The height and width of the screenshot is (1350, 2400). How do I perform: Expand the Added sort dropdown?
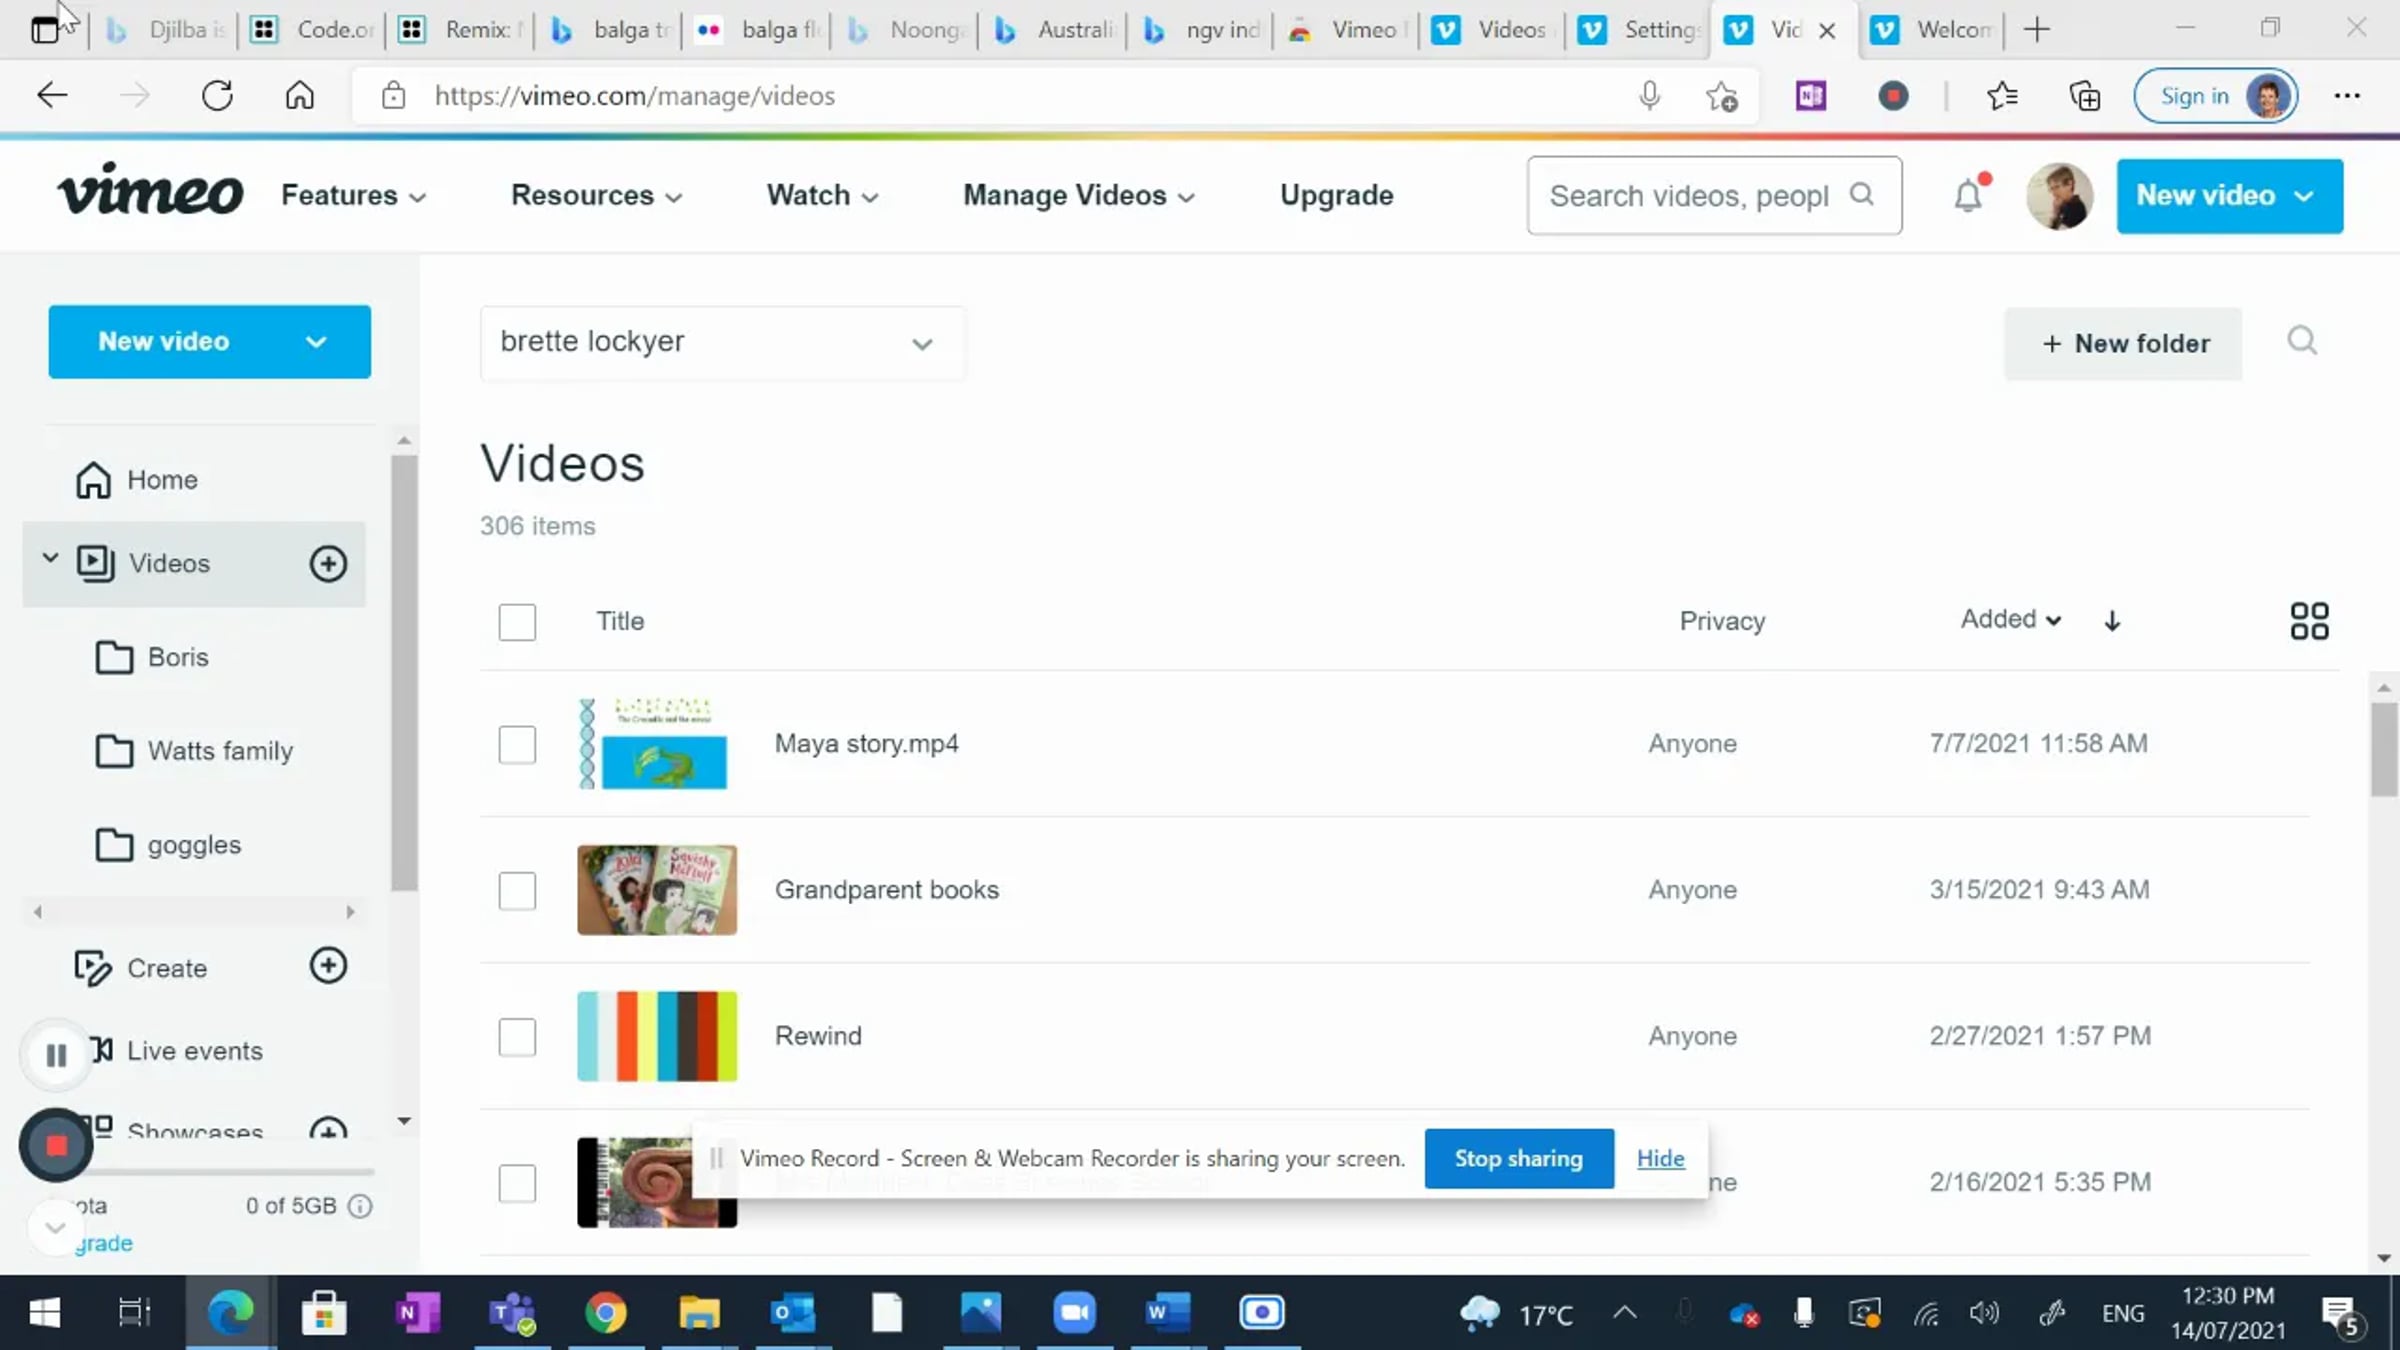(2010, 619)
